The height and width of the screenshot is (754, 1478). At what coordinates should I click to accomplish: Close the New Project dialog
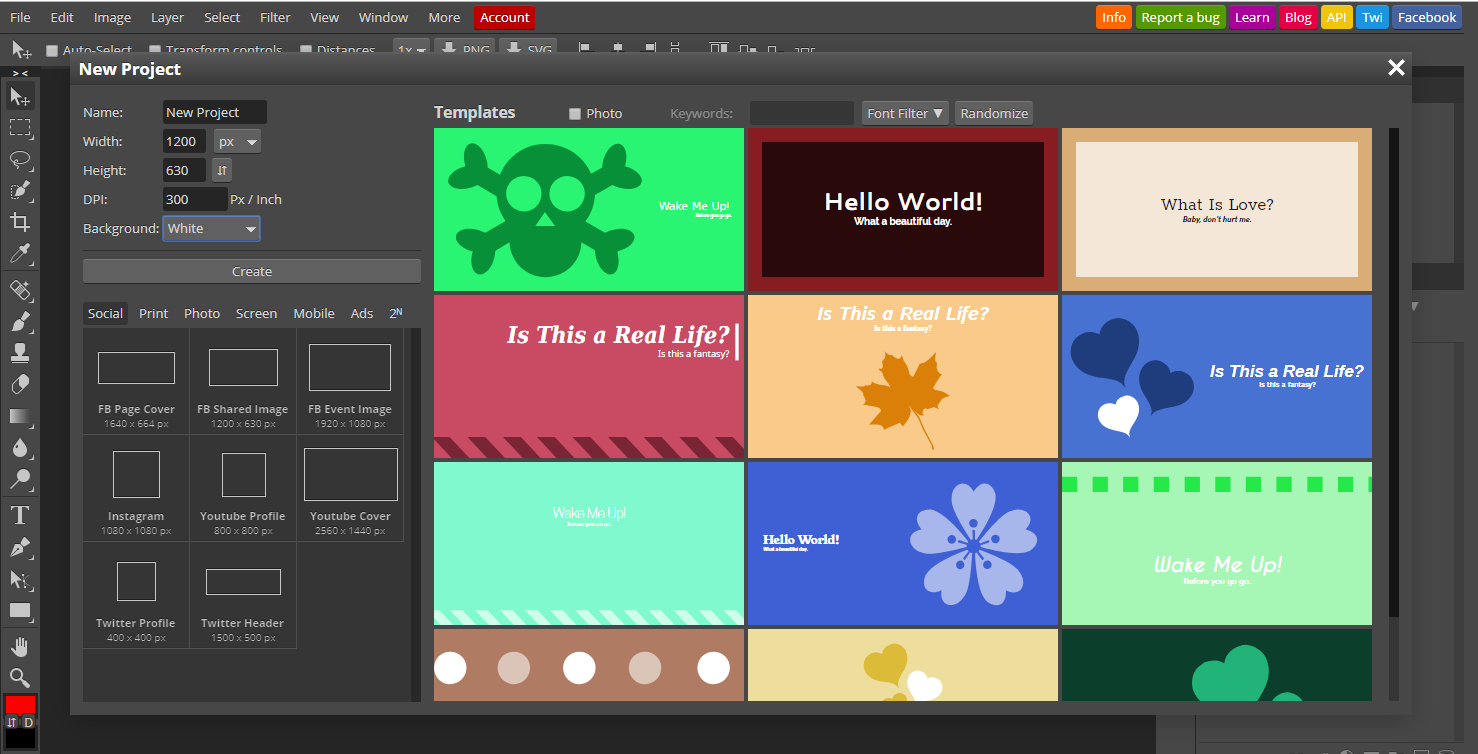(x=1396, y=68)
